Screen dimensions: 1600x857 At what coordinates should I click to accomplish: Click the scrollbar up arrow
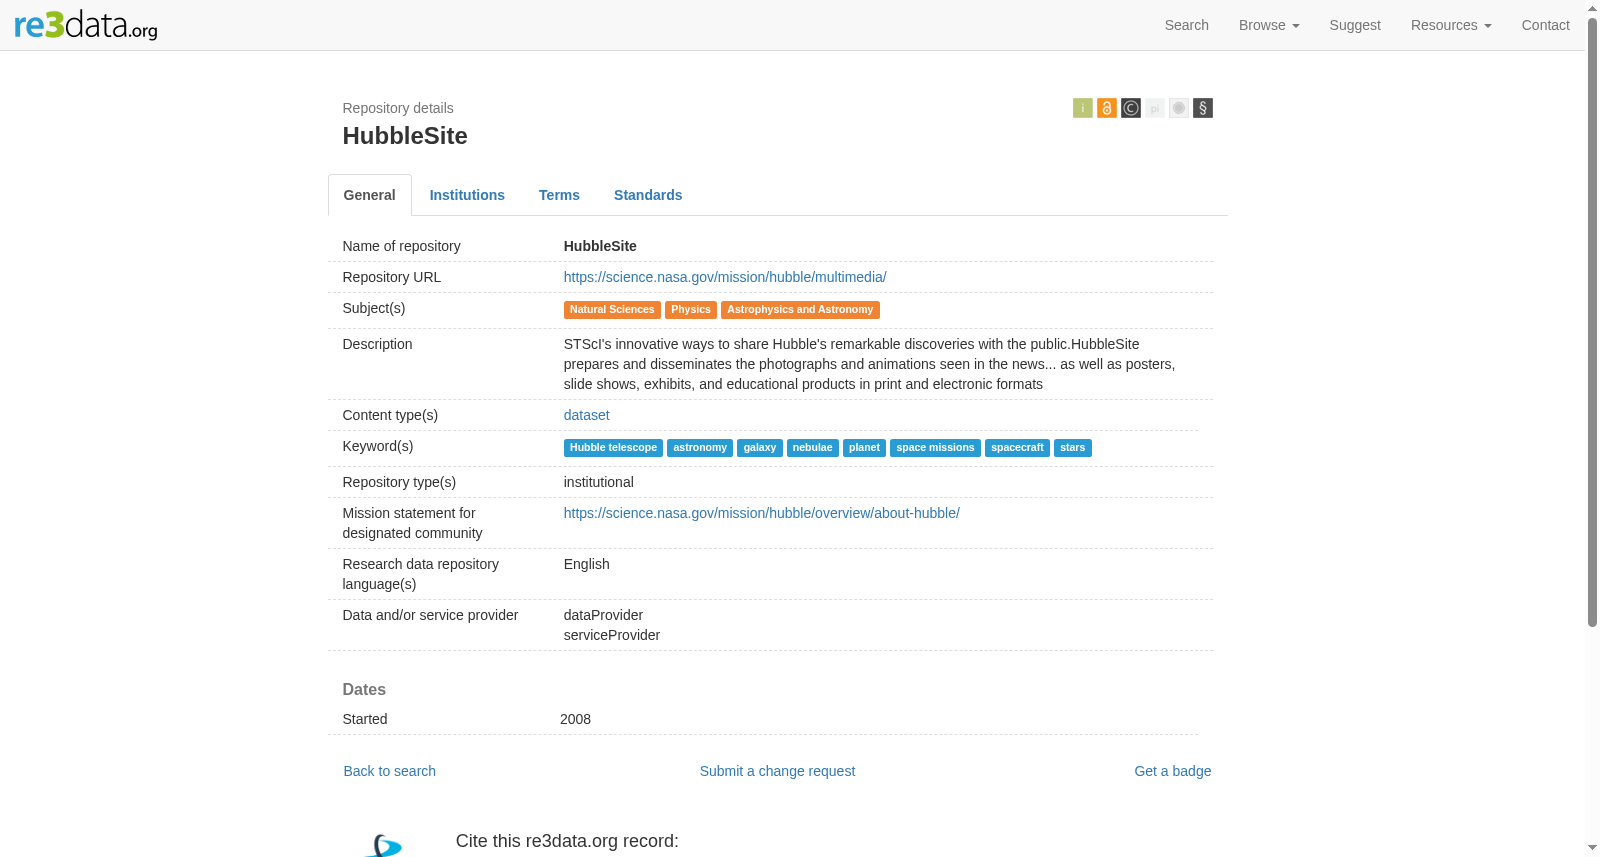1593,8
